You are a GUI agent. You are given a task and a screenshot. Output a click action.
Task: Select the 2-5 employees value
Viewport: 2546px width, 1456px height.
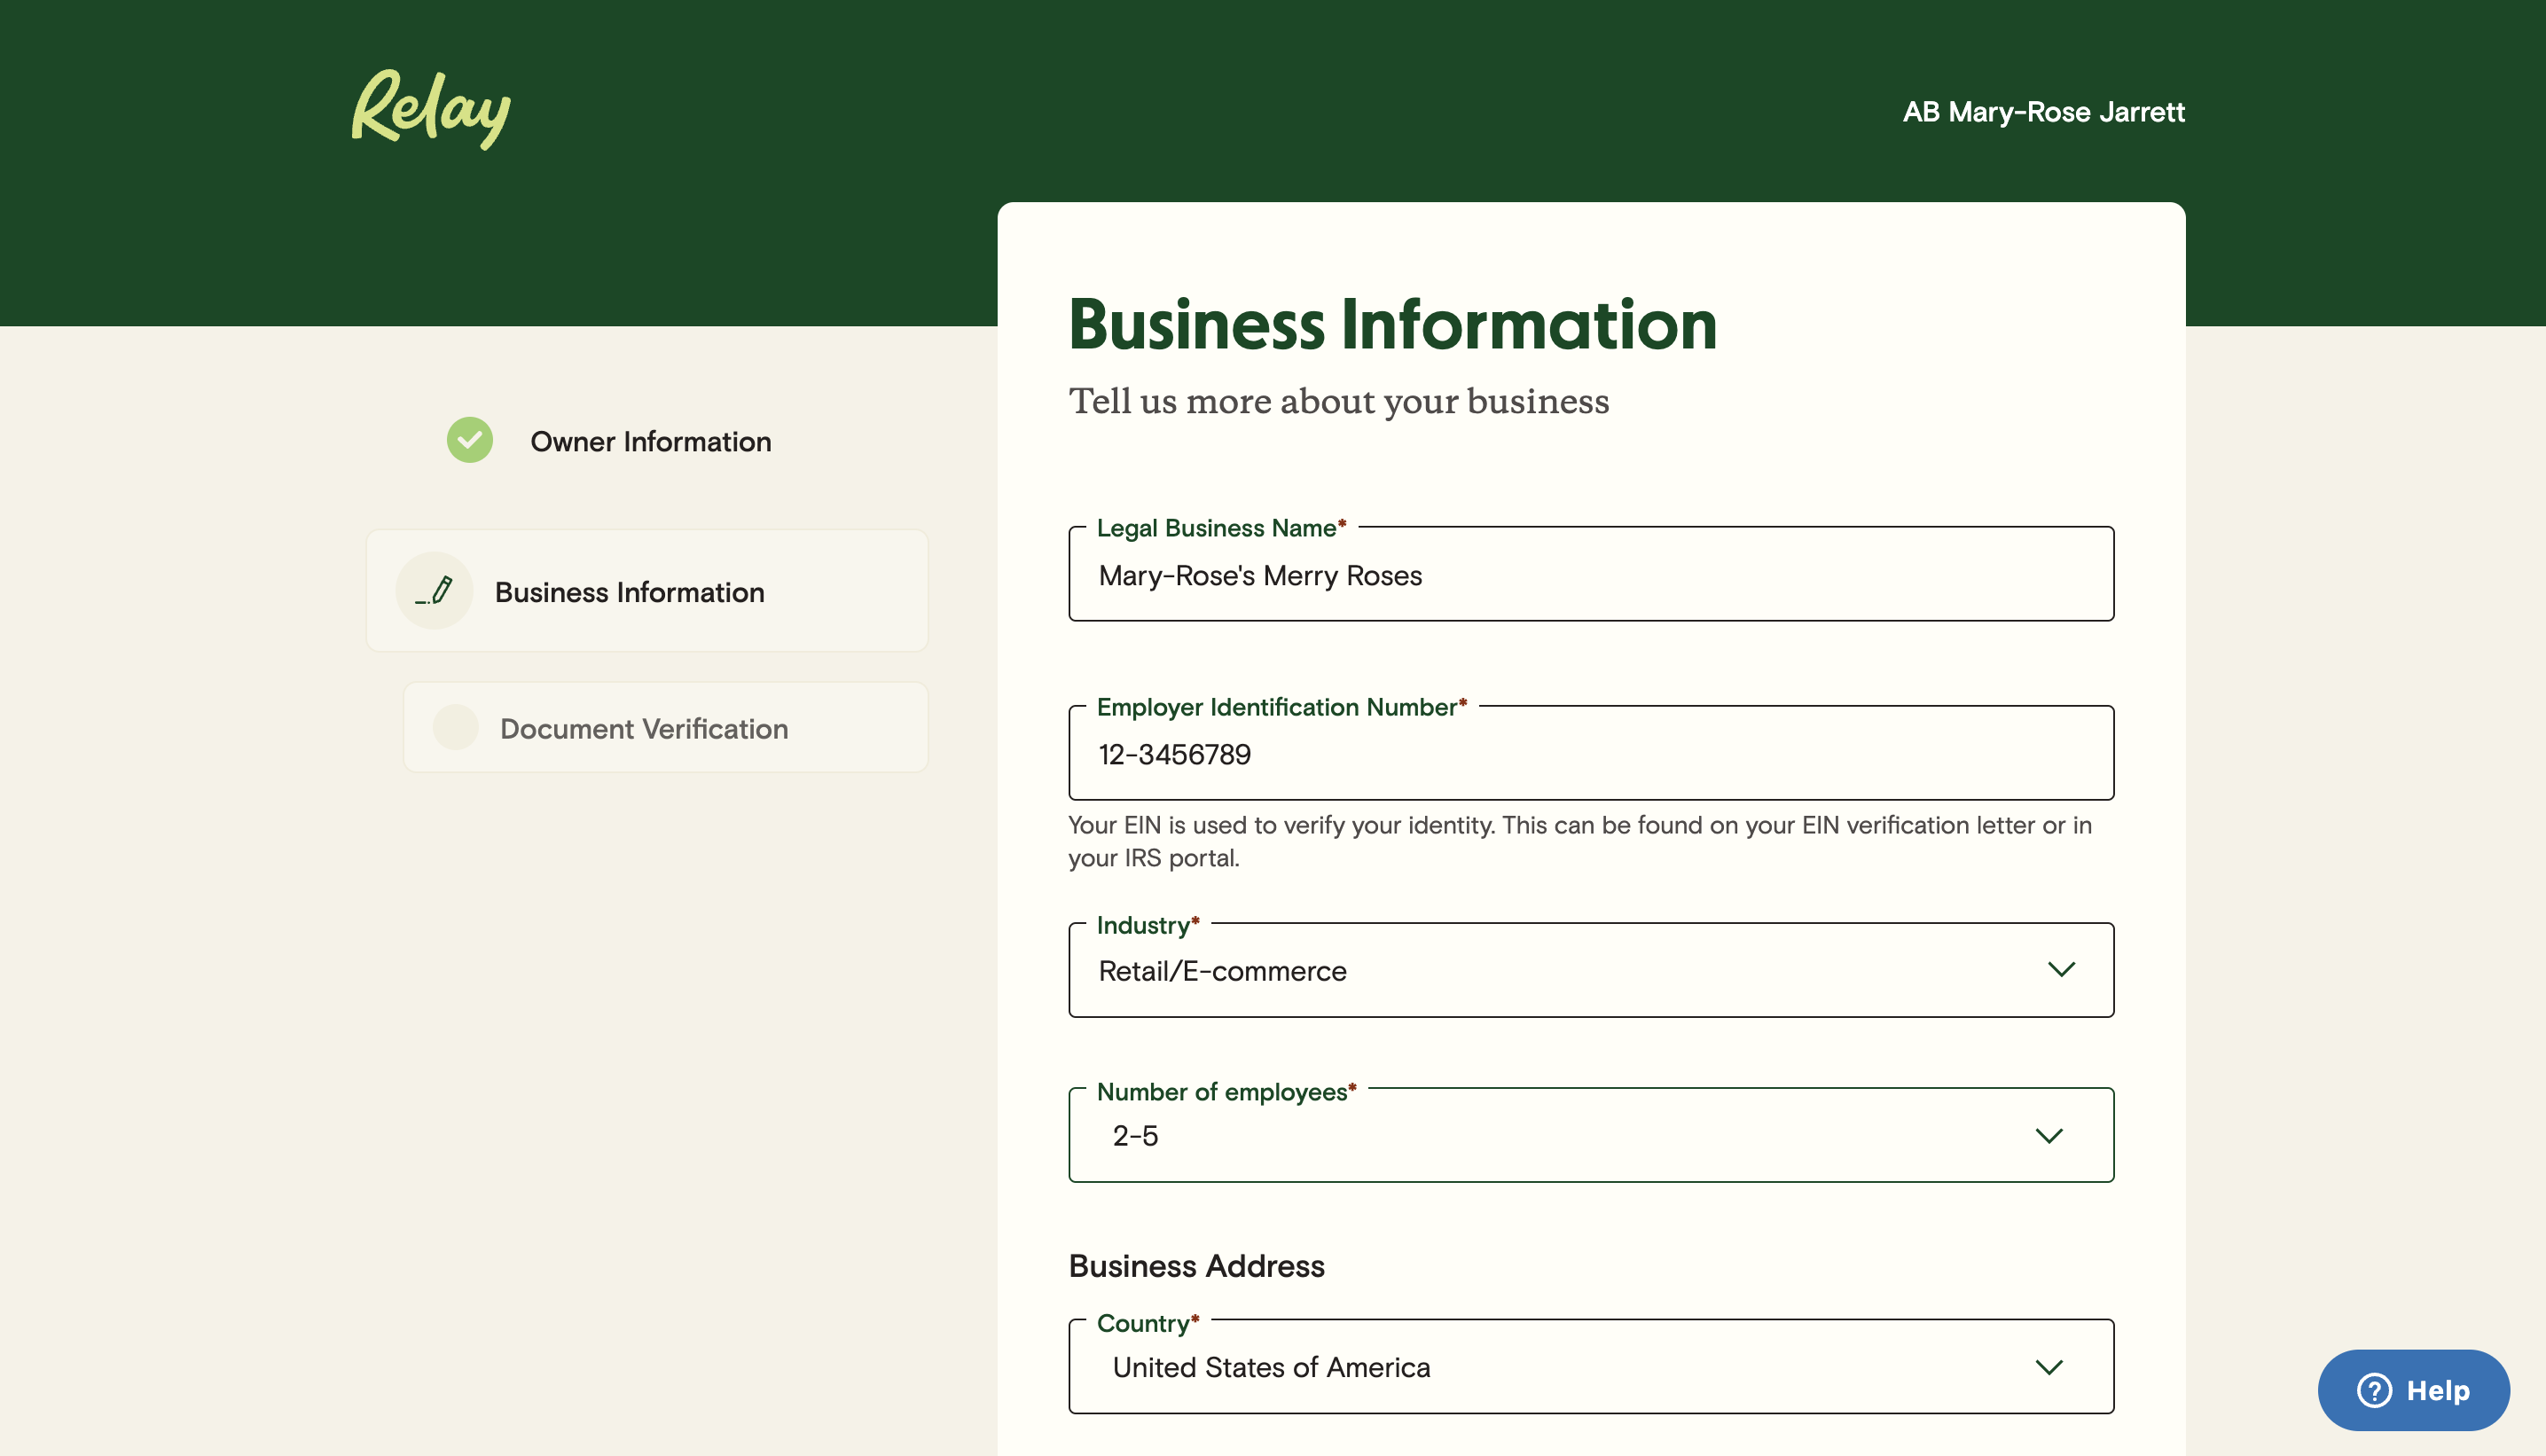1135,1135
